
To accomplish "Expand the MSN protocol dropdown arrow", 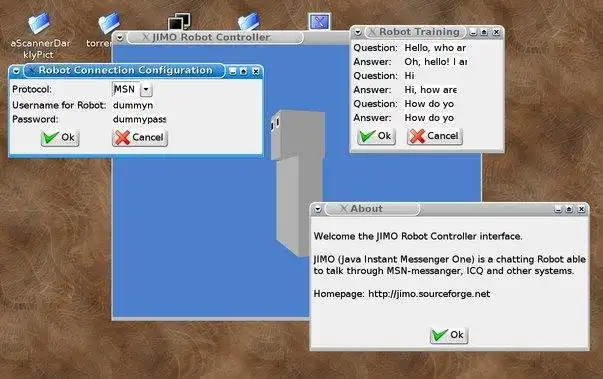I will [146, 90].
